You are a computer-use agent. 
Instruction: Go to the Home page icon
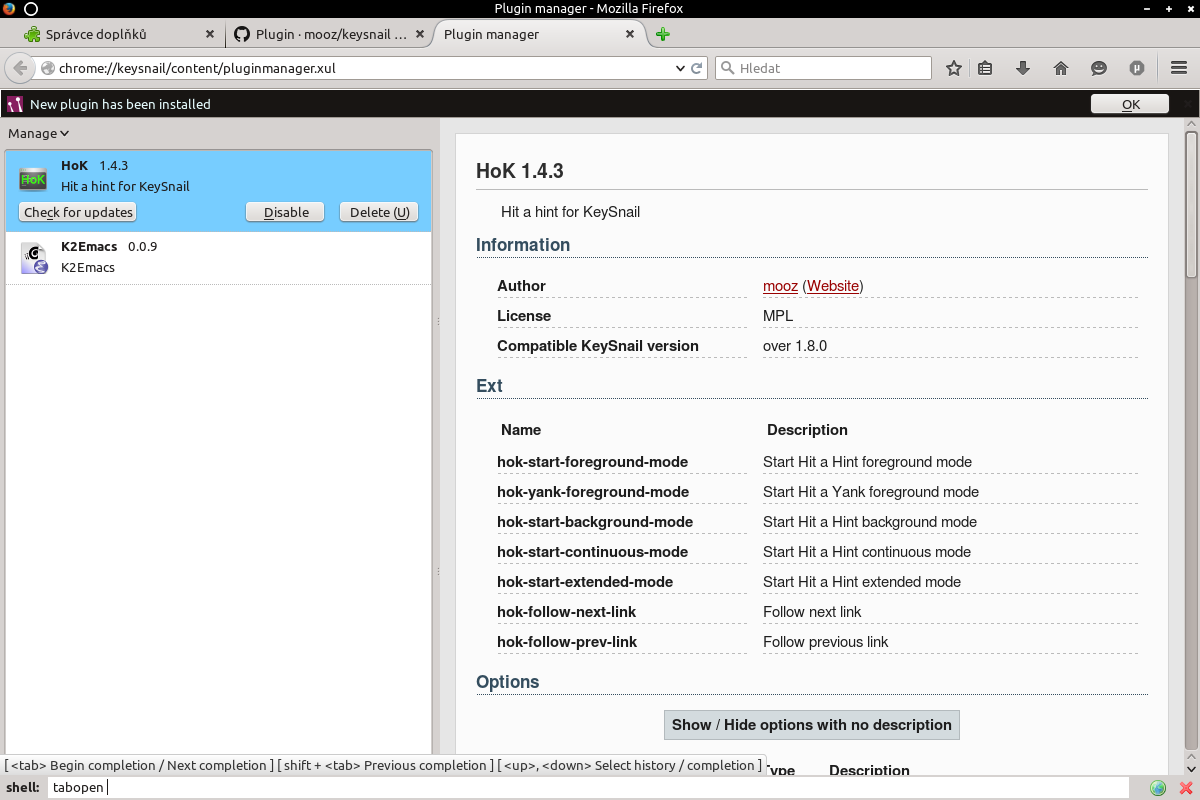pos(1061,68)
